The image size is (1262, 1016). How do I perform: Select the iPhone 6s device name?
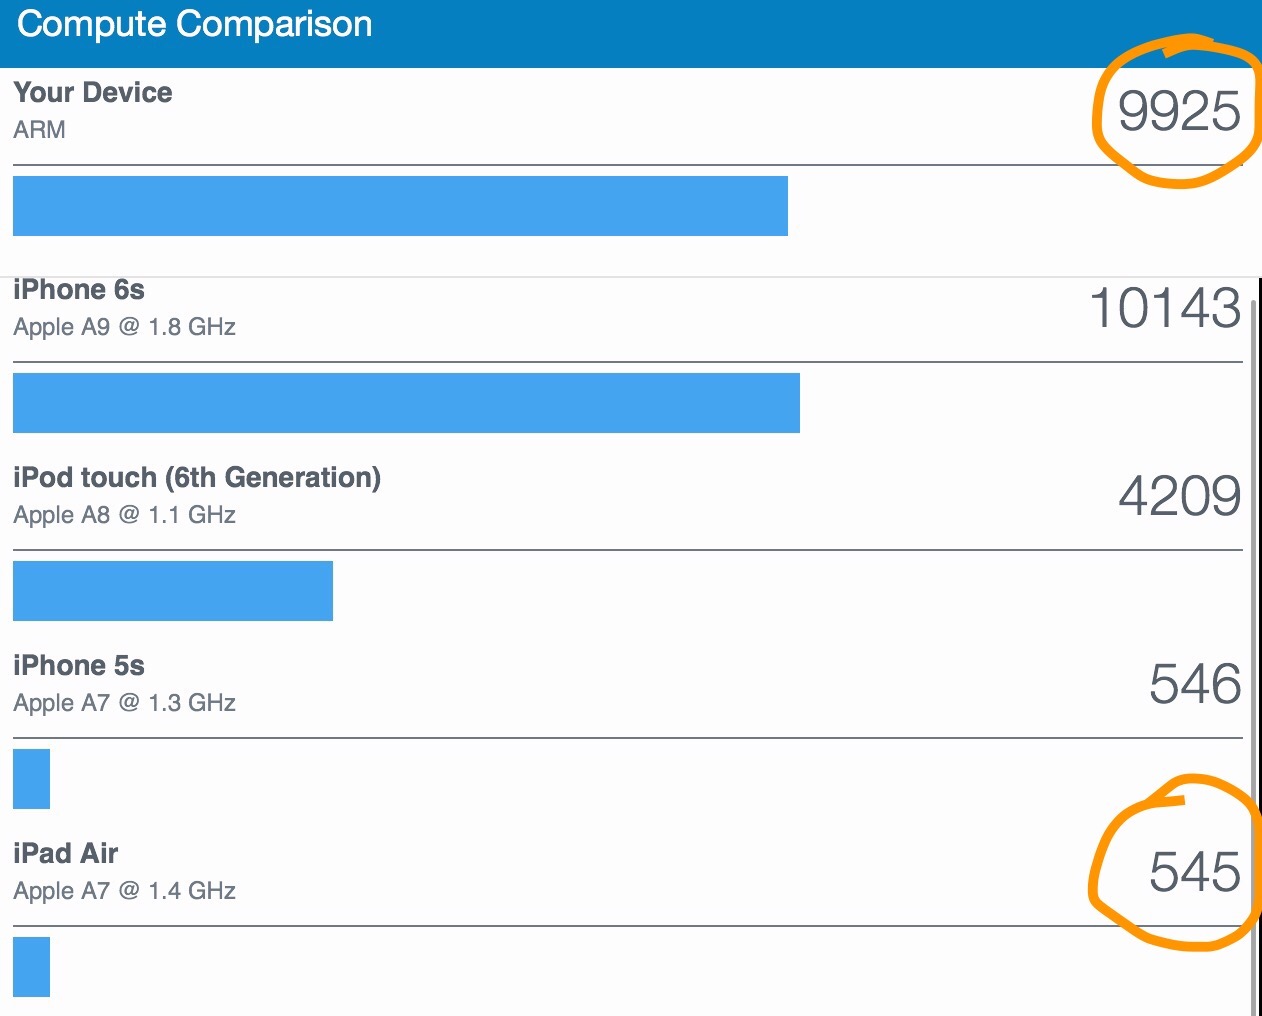(x=79, y=290)
